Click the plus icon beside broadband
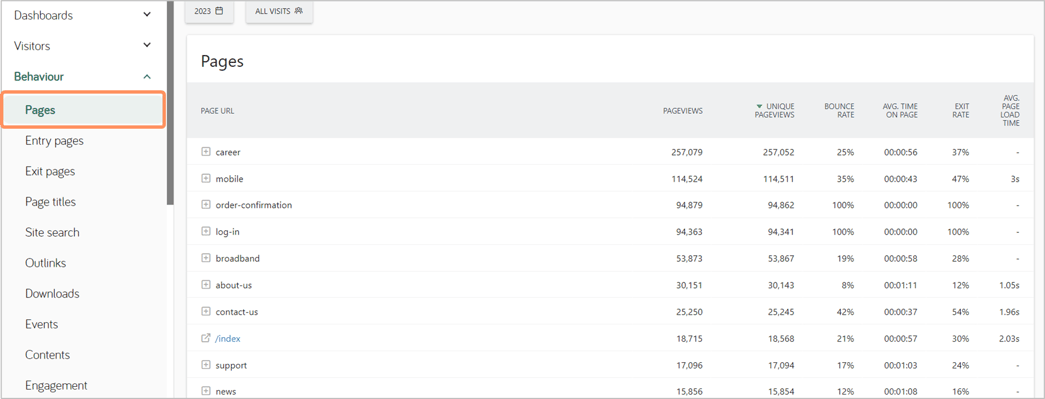This screenshot has width=1045, height=399. (206, 258)
